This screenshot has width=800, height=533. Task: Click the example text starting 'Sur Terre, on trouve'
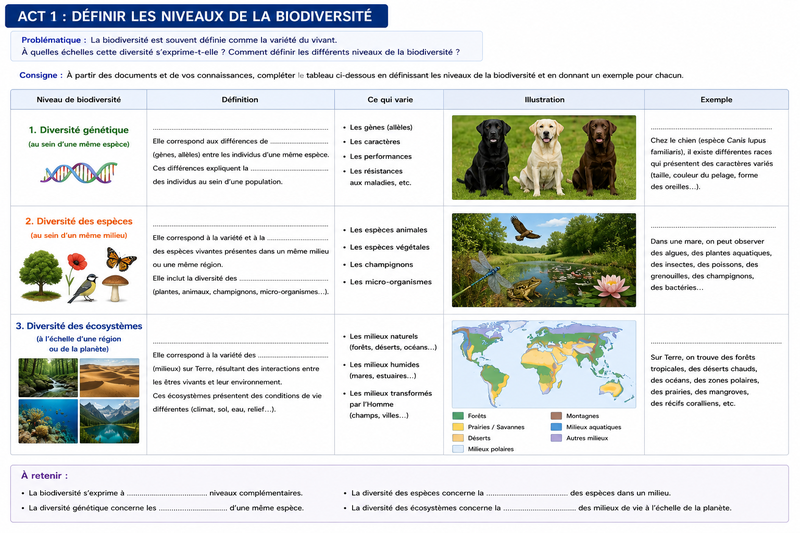click(705, 380)
